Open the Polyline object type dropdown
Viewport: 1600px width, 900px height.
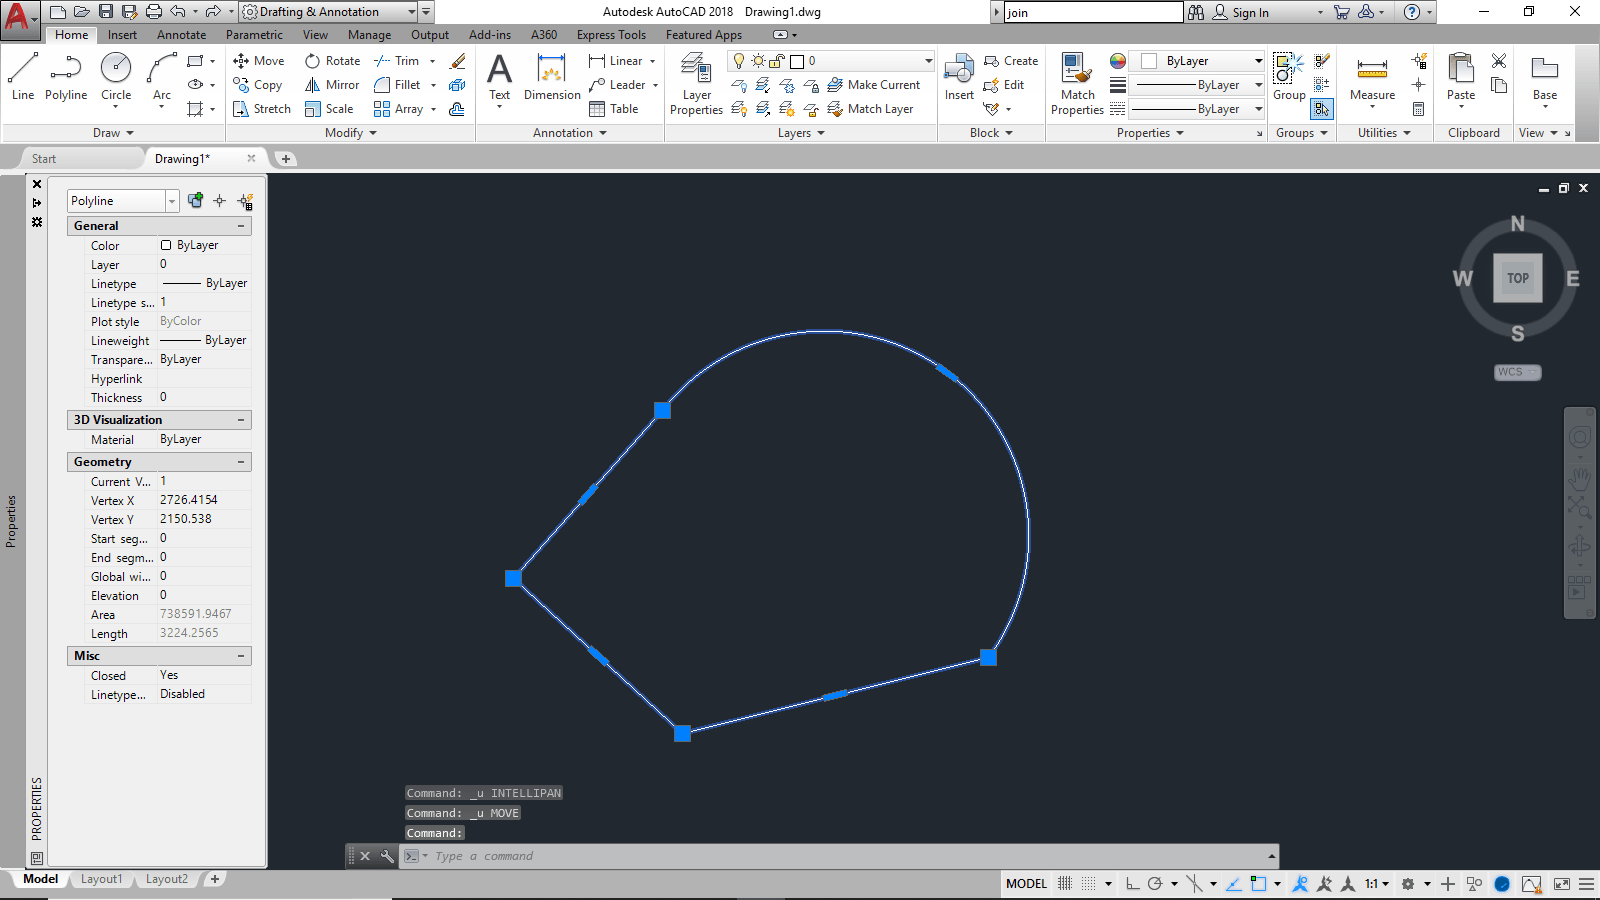pyautogui.click(x=172, y=201)
